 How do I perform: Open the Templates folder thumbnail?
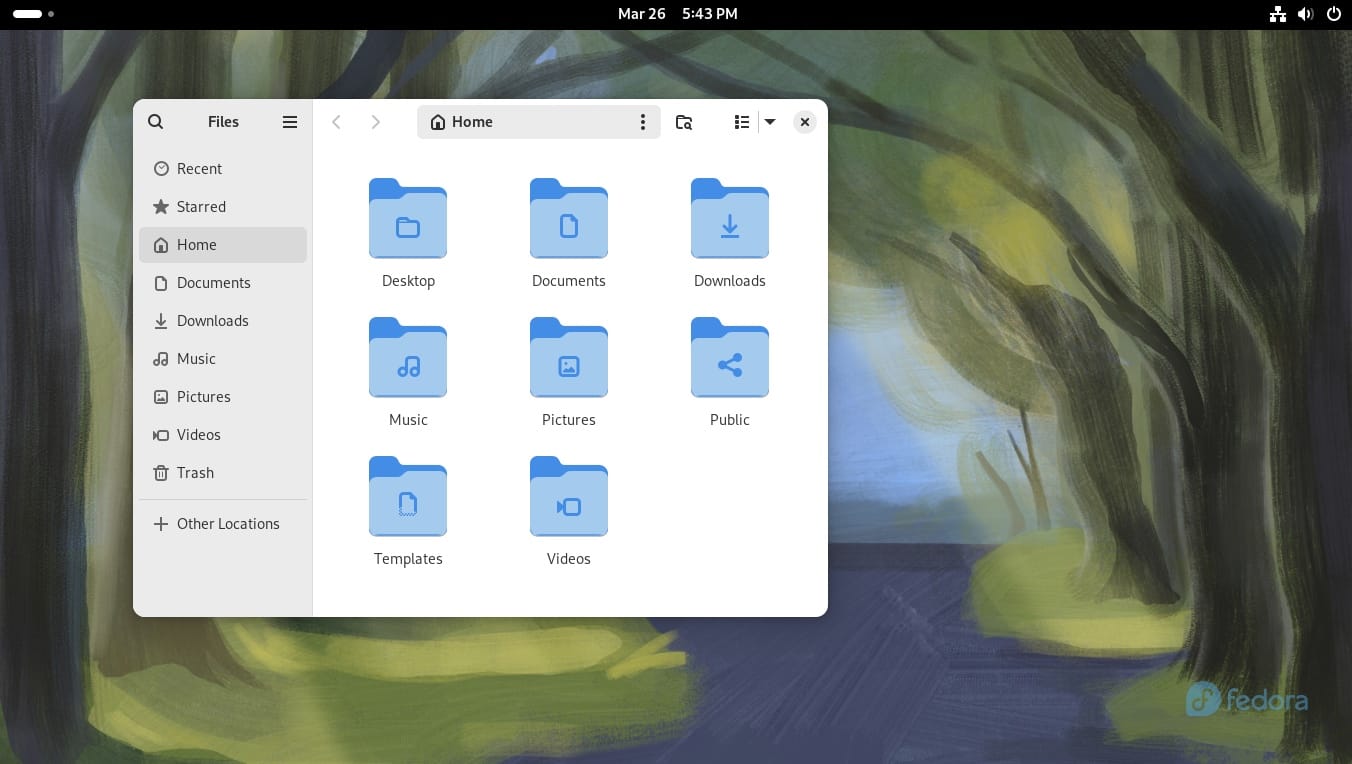pyautogui.click(x=408, y=496)
